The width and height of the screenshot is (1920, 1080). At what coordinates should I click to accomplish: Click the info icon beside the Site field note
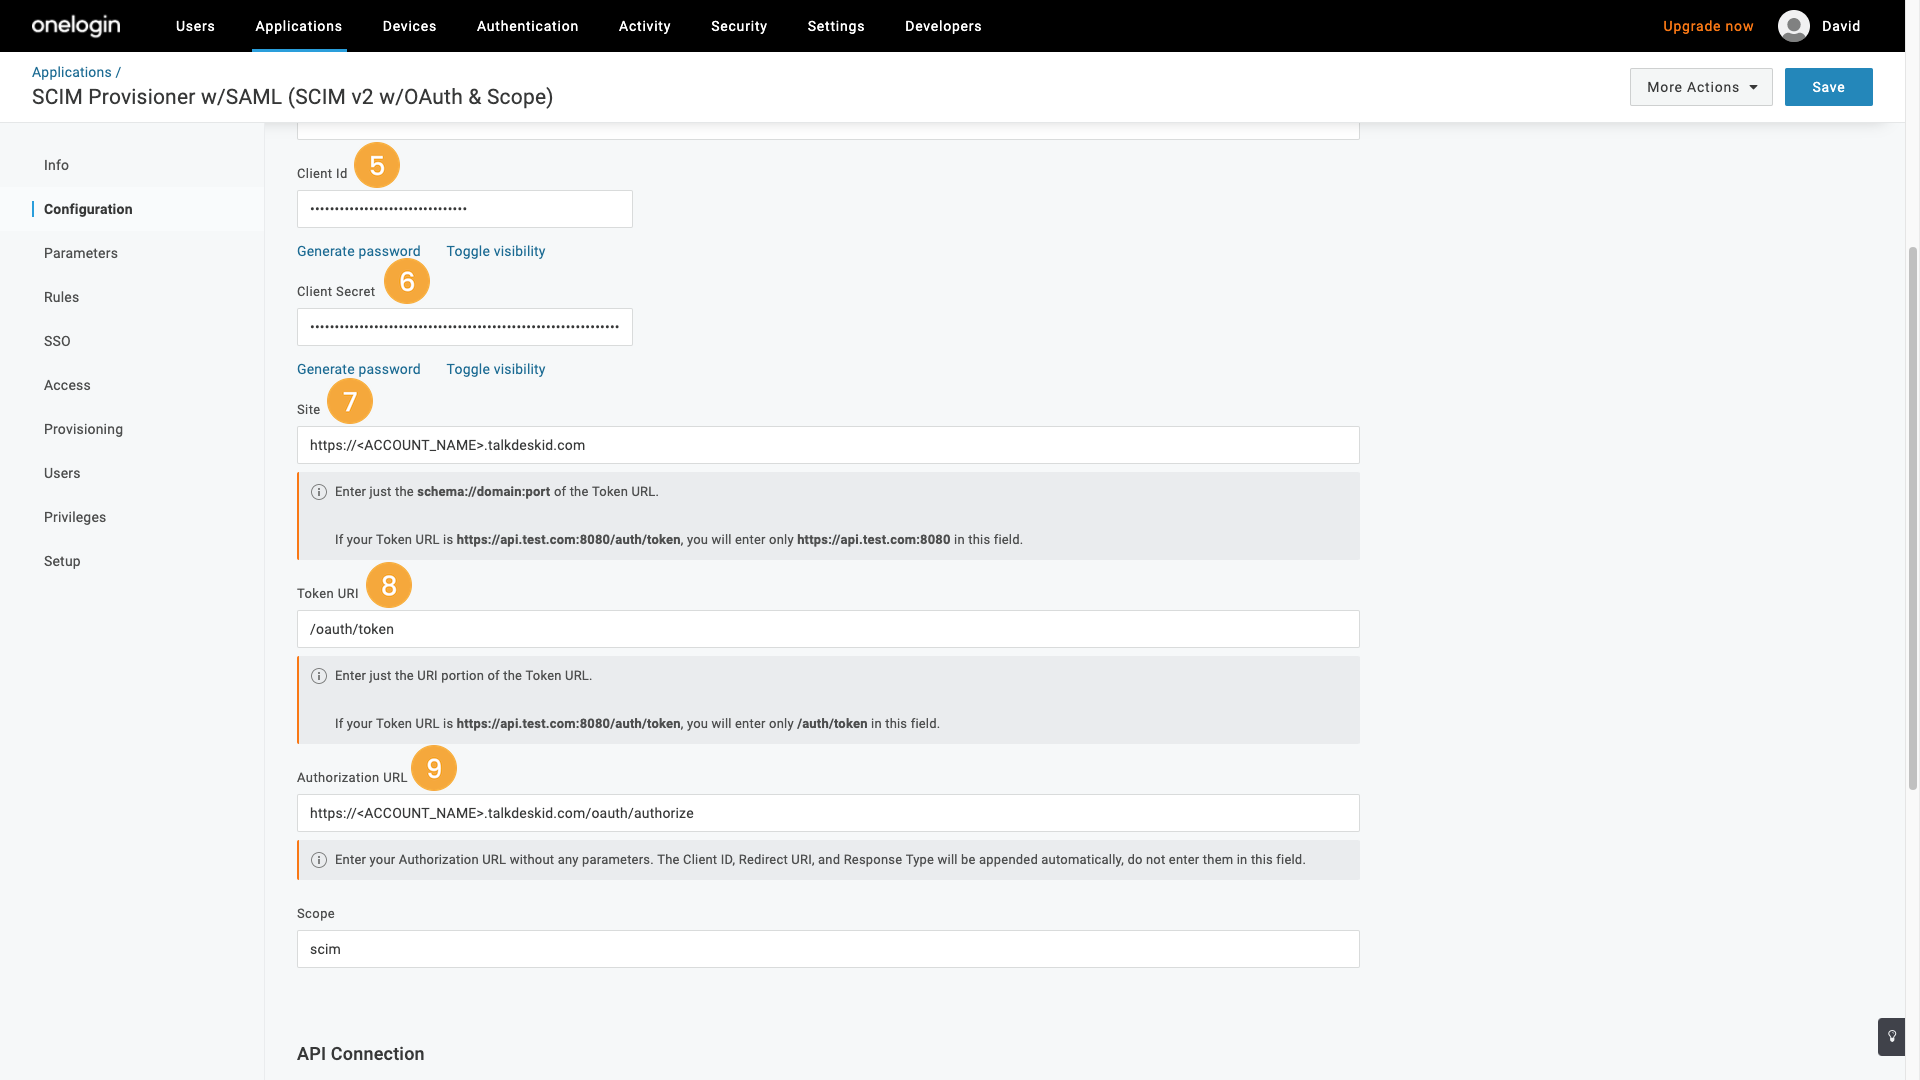[x=319, y=492]
